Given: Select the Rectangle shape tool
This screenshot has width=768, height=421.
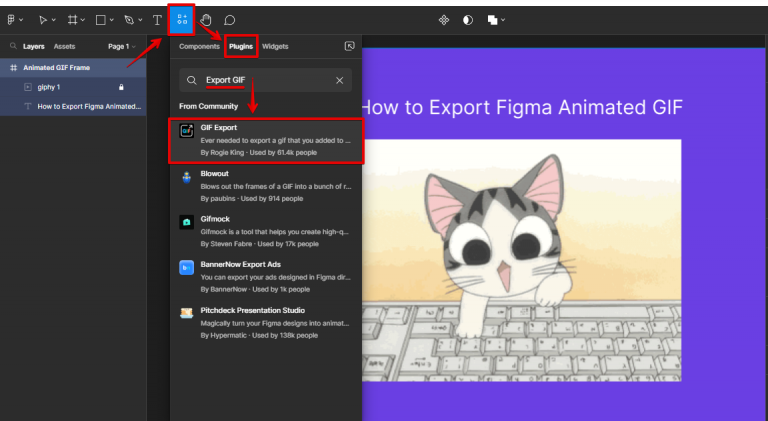Looking at the screenshot, I should (101, 19).
